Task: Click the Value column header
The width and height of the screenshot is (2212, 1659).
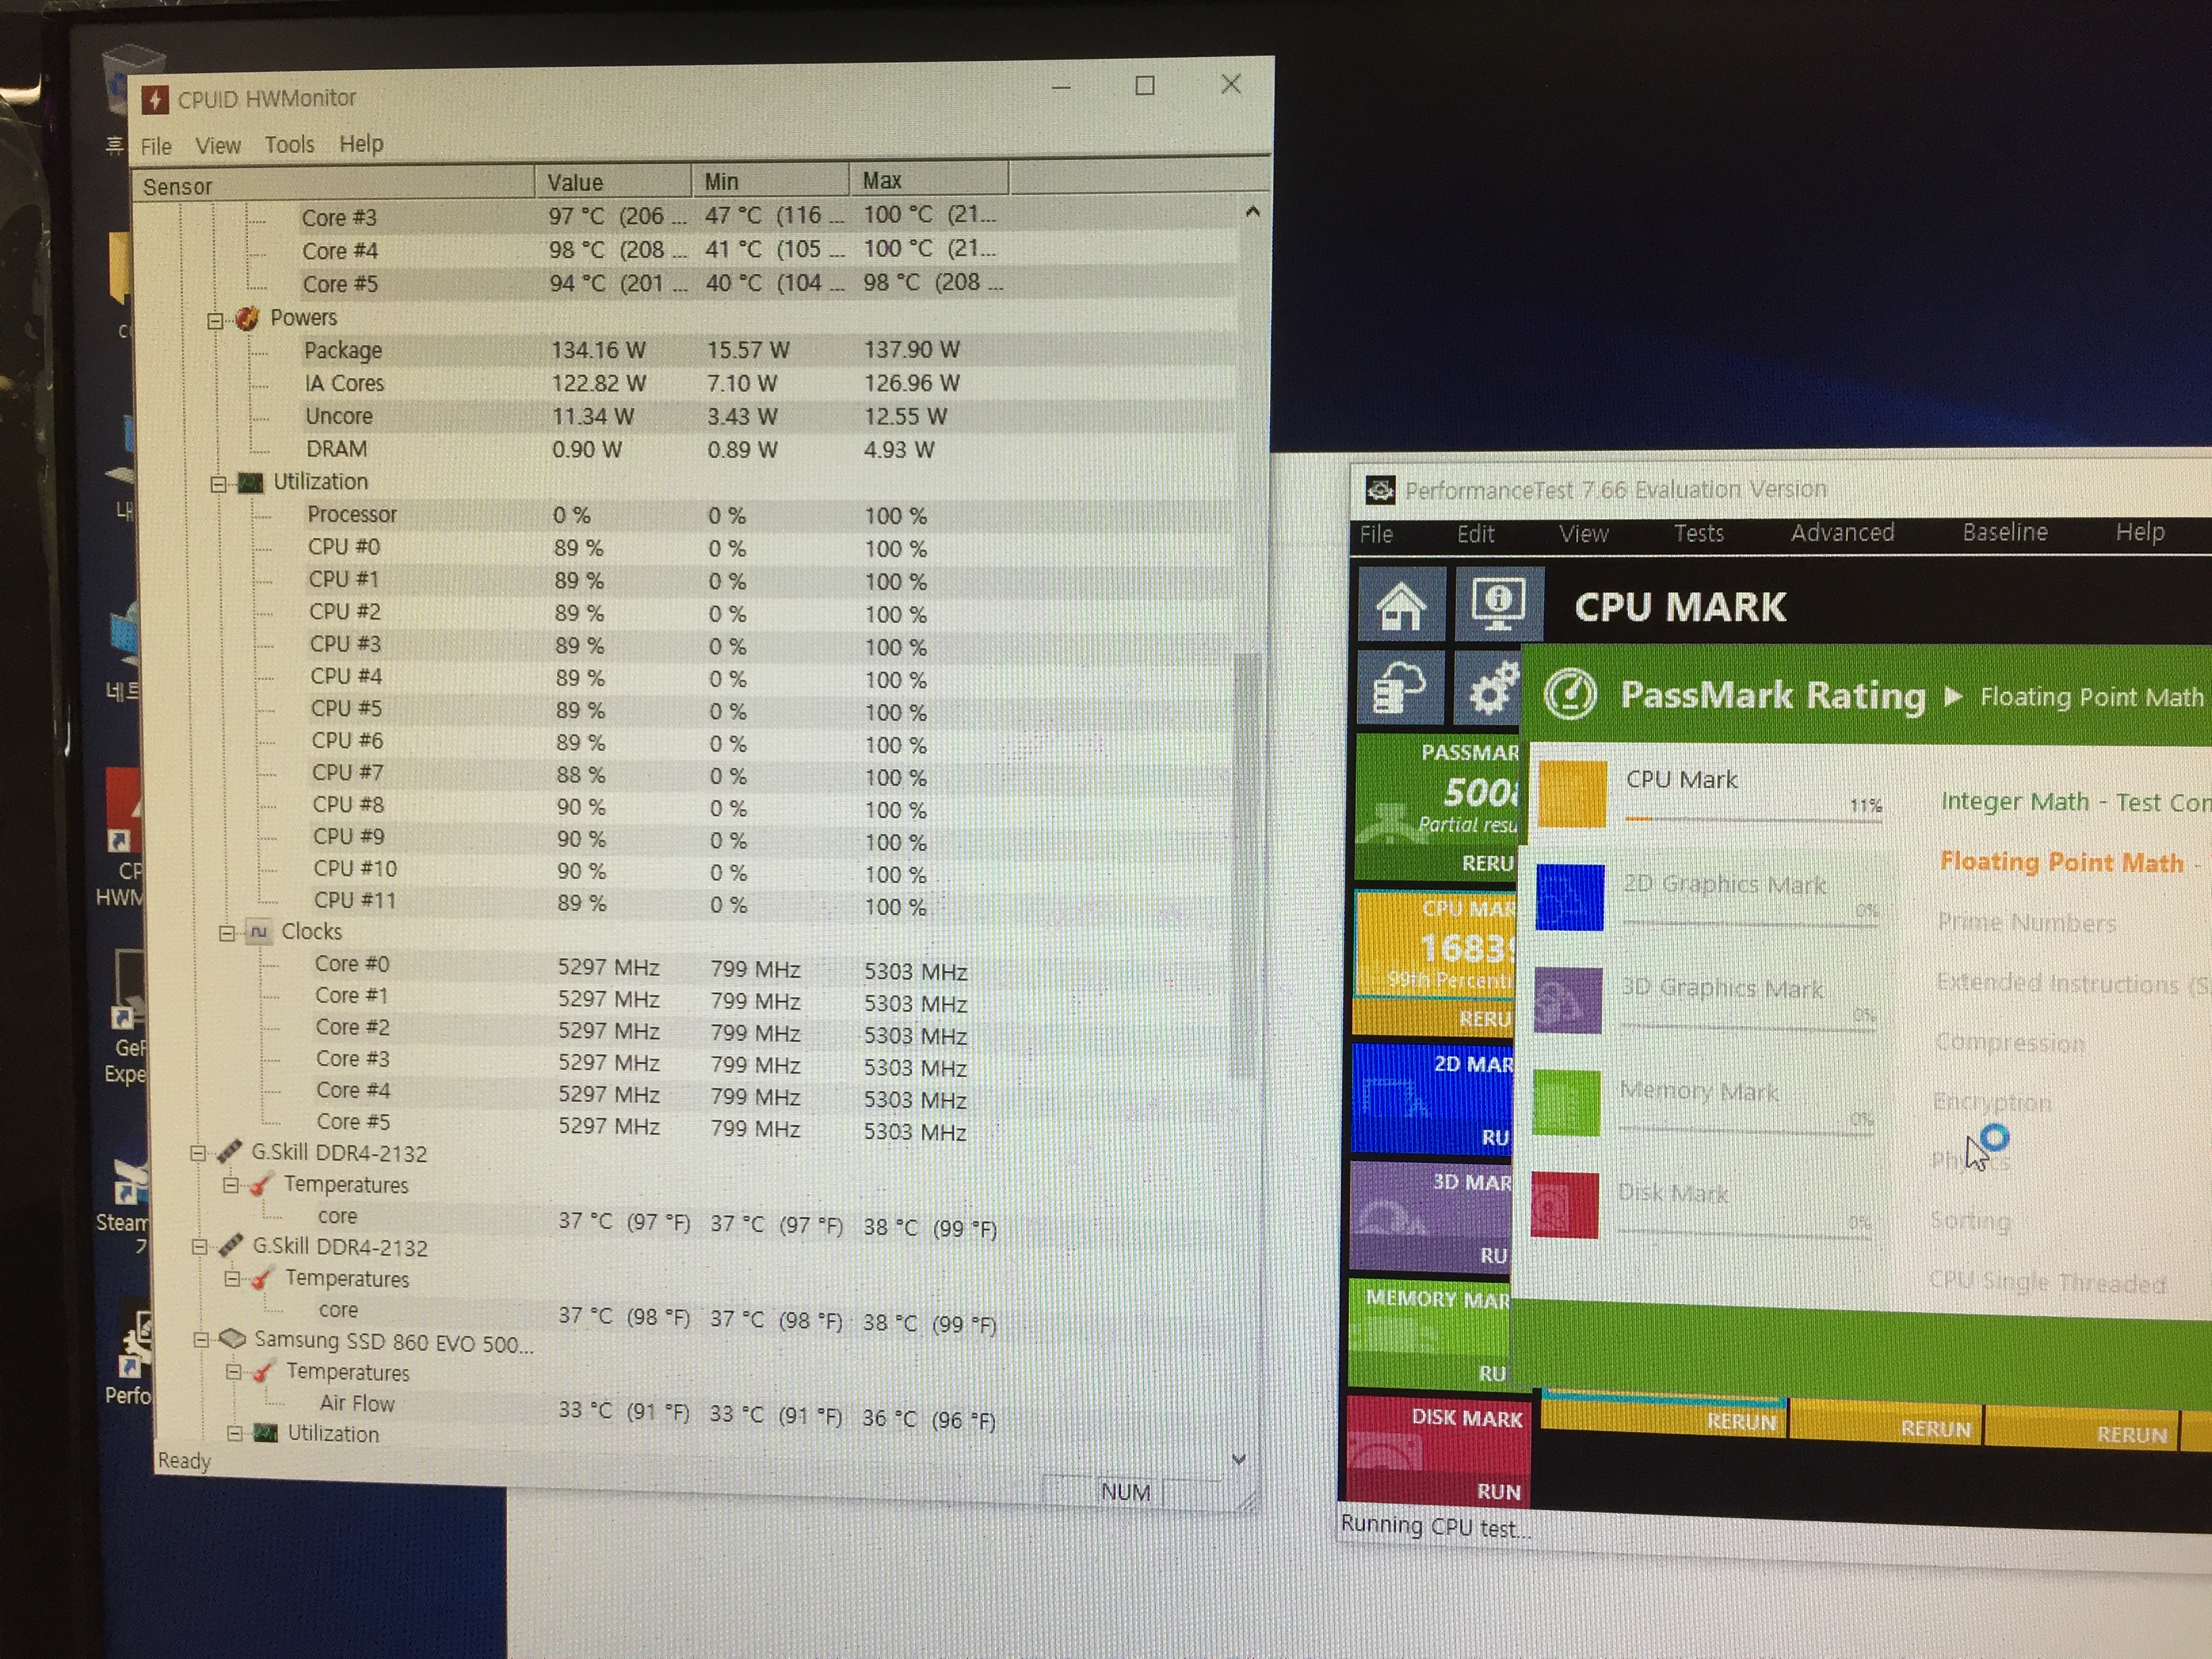Action: pyautogui.click(x=613, y=182)
